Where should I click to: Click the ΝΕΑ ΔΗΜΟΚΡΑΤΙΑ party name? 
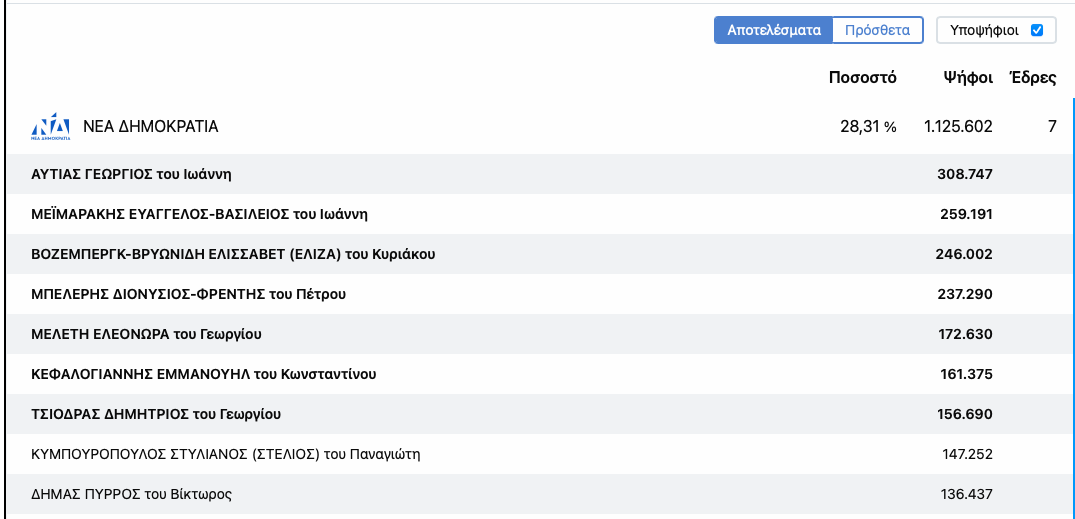[151, 126]
